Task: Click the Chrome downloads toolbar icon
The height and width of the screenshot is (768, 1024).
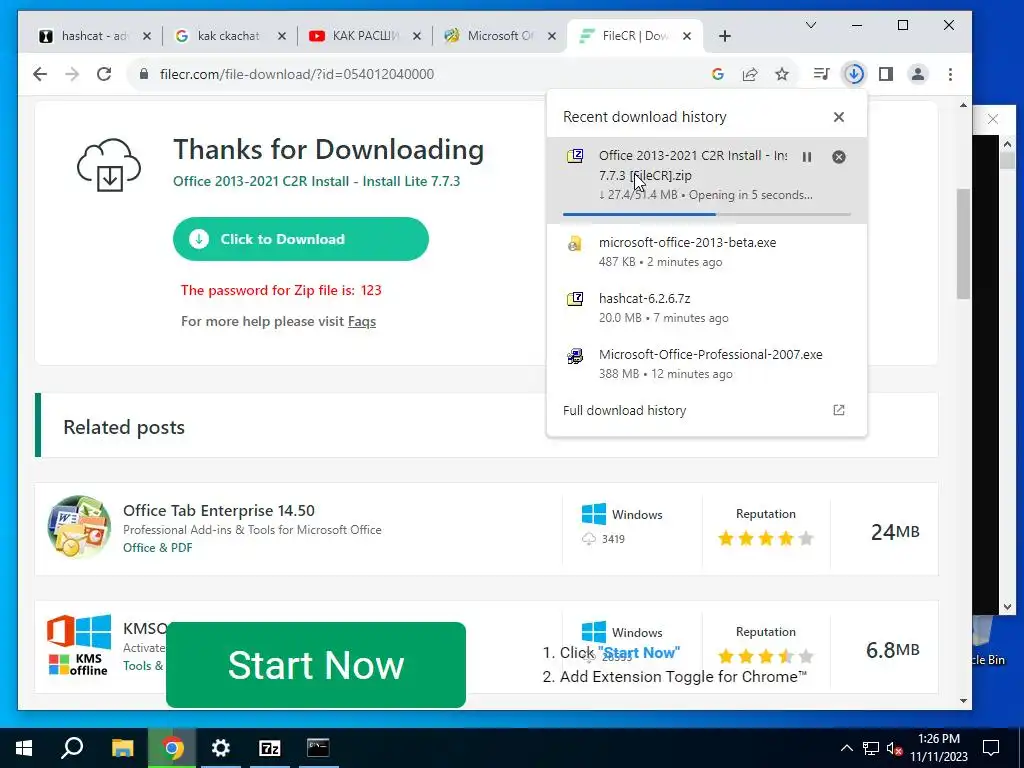Action: point(854,74)
